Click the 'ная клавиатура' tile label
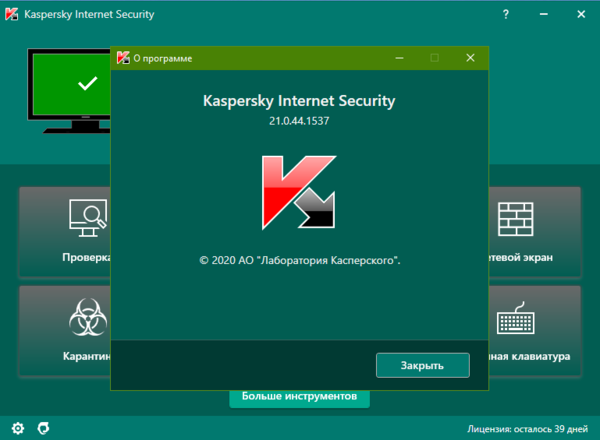 pyautogui.click(x=530, y=357)
